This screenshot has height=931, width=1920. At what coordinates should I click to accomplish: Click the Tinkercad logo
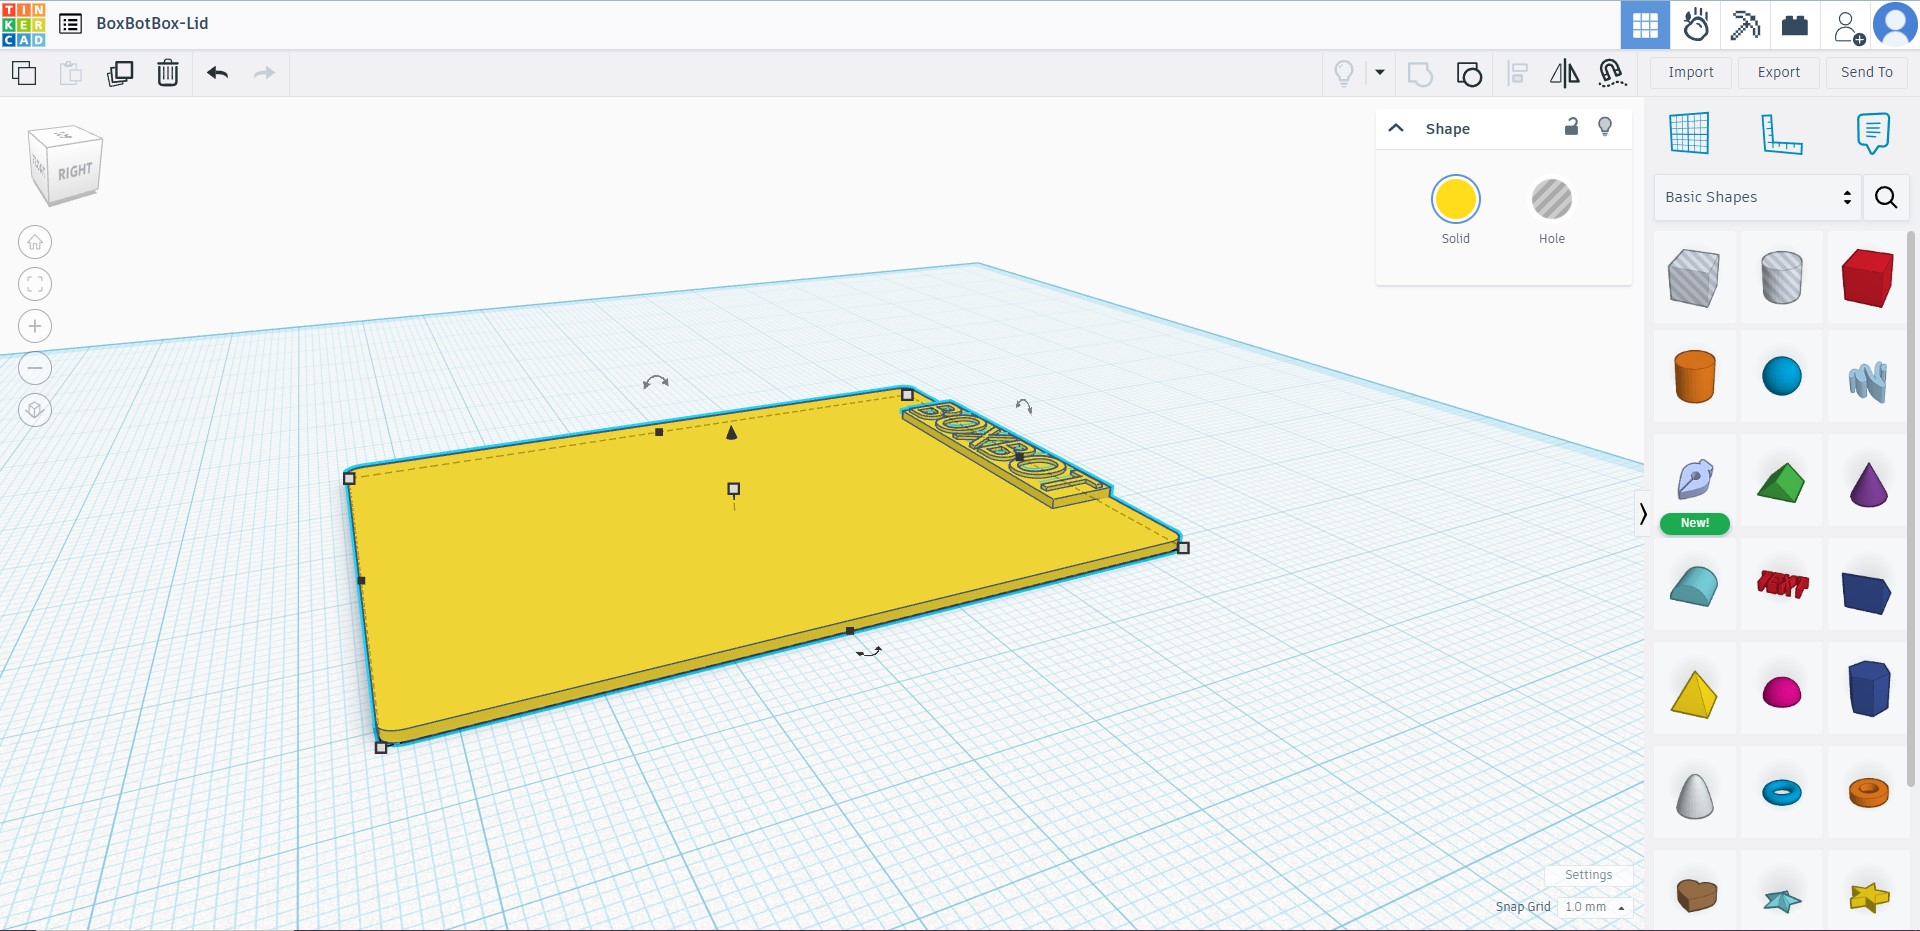(24, 24)
